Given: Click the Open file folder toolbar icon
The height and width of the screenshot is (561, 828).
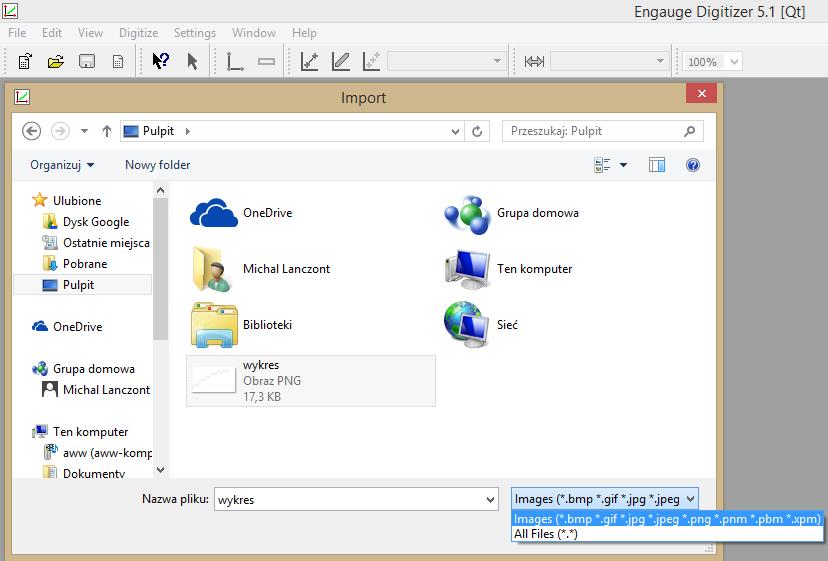Looking at the screenshot, I should (x=55, y=61).
